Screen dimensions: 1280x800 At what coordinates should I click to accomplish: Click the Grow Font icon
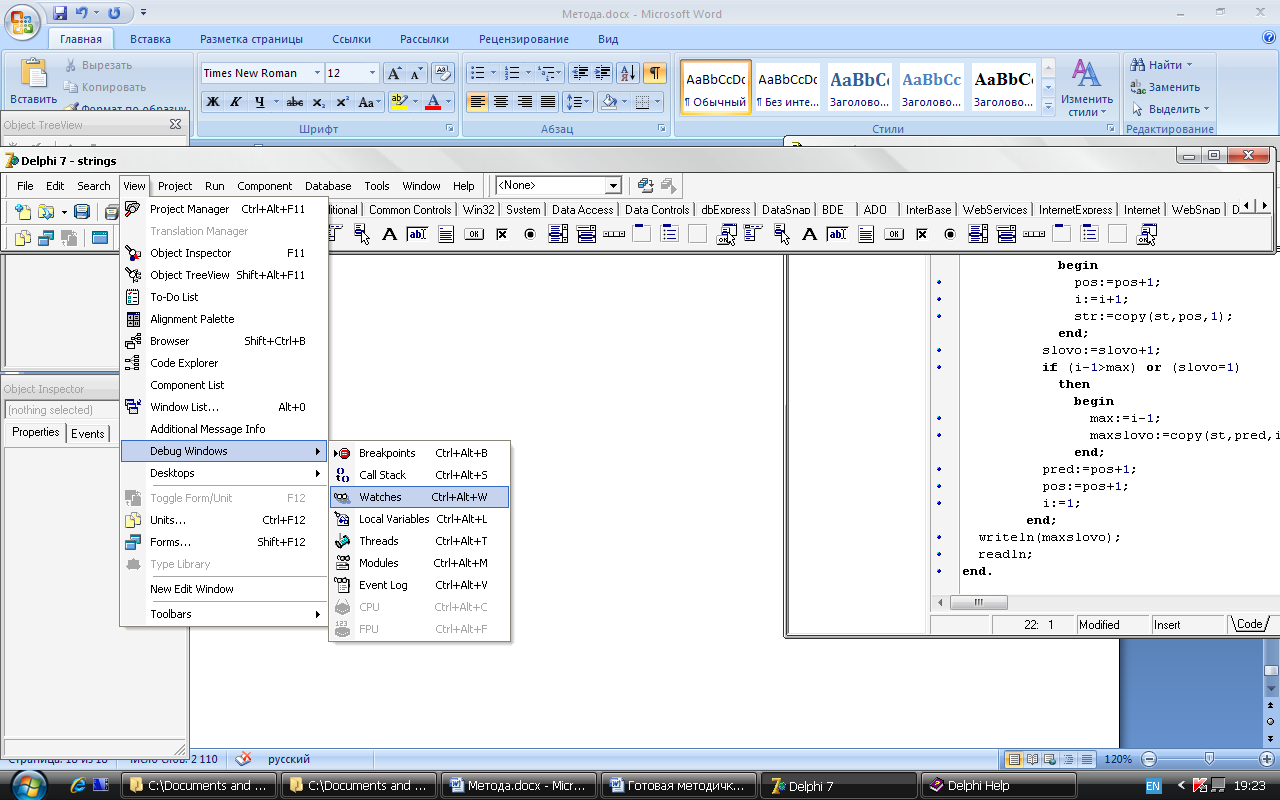point(395,73)
